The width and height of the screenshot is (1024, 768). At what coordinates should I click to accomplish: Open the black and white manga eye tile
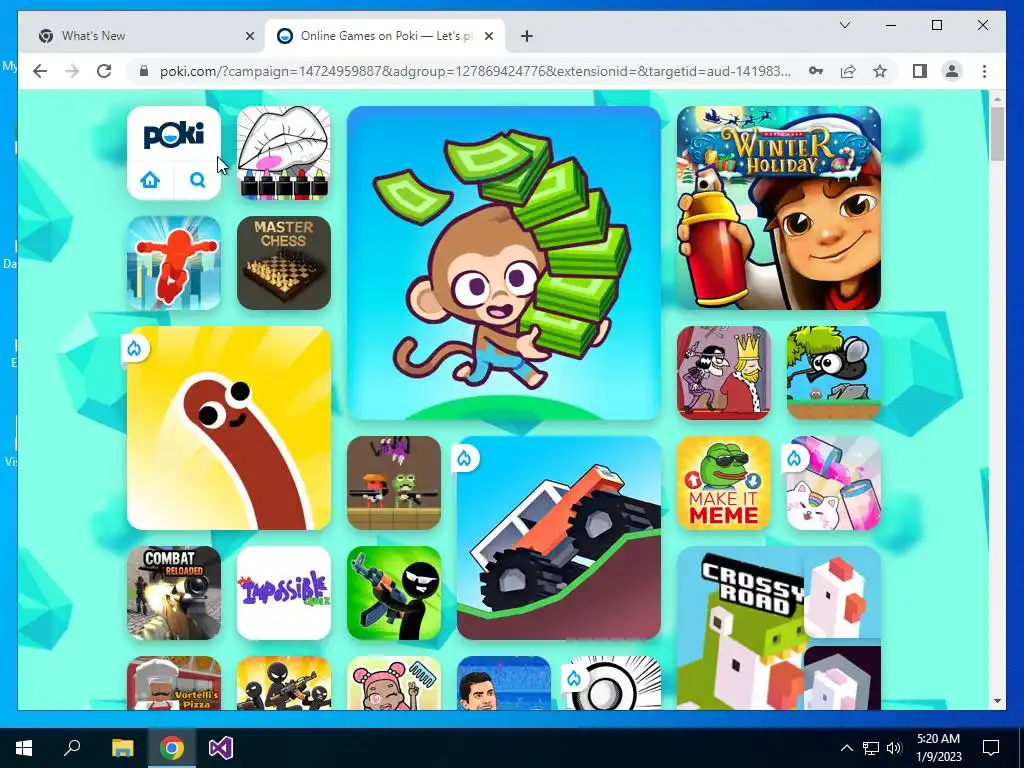pyautogui.click(x=614, y=683)
